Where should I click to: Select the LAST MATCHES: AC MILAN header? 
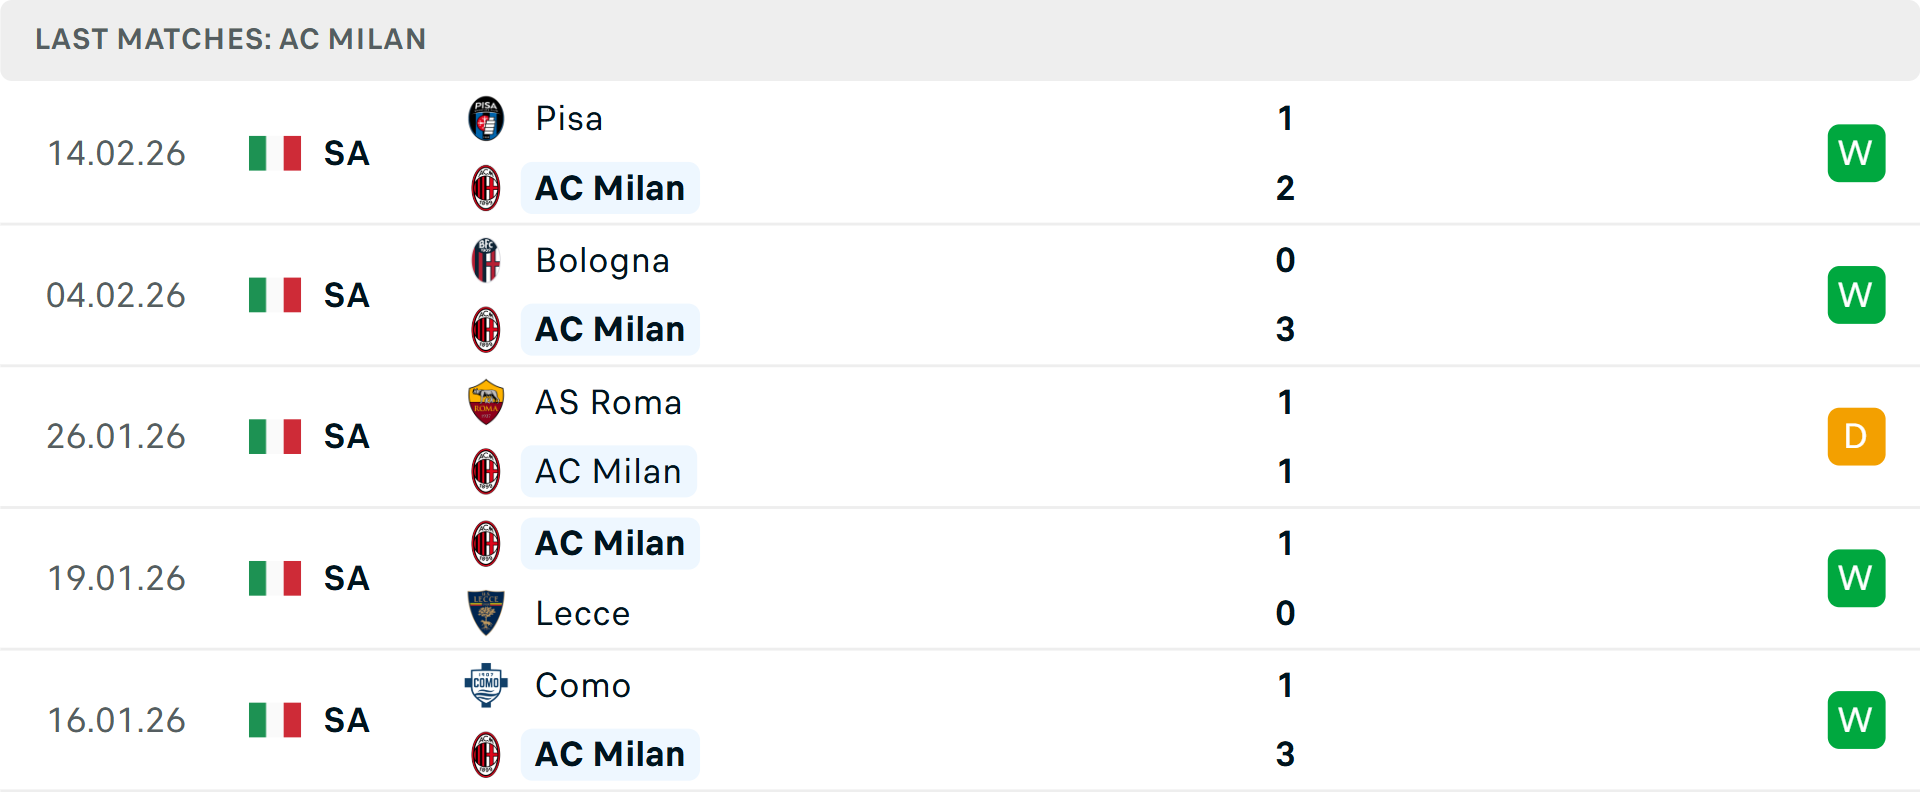point(230,40)
